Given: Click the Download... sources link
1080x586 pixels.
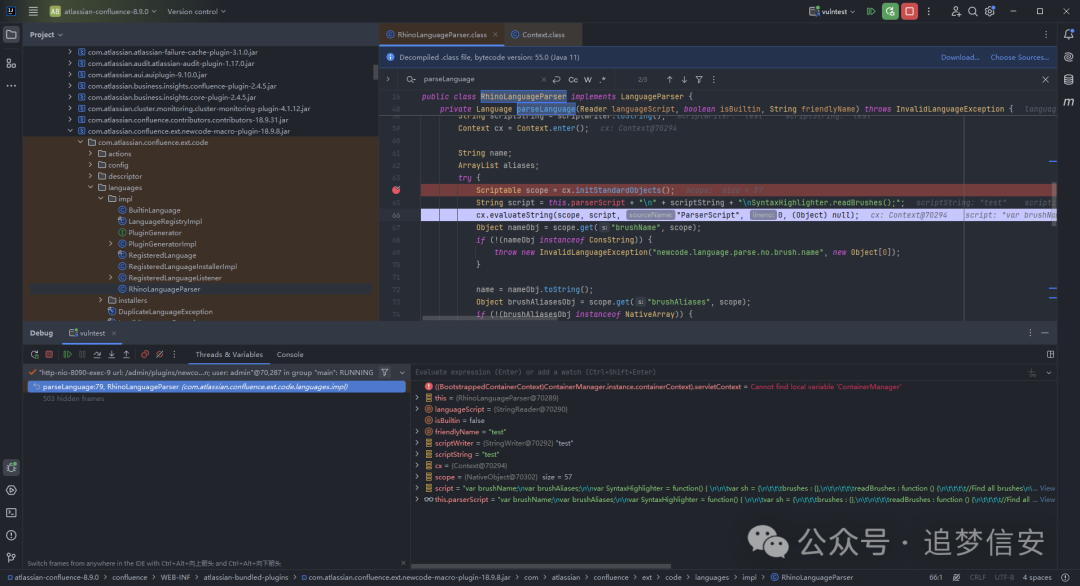Looking at the screenshot, I should (x=959, y=57).
